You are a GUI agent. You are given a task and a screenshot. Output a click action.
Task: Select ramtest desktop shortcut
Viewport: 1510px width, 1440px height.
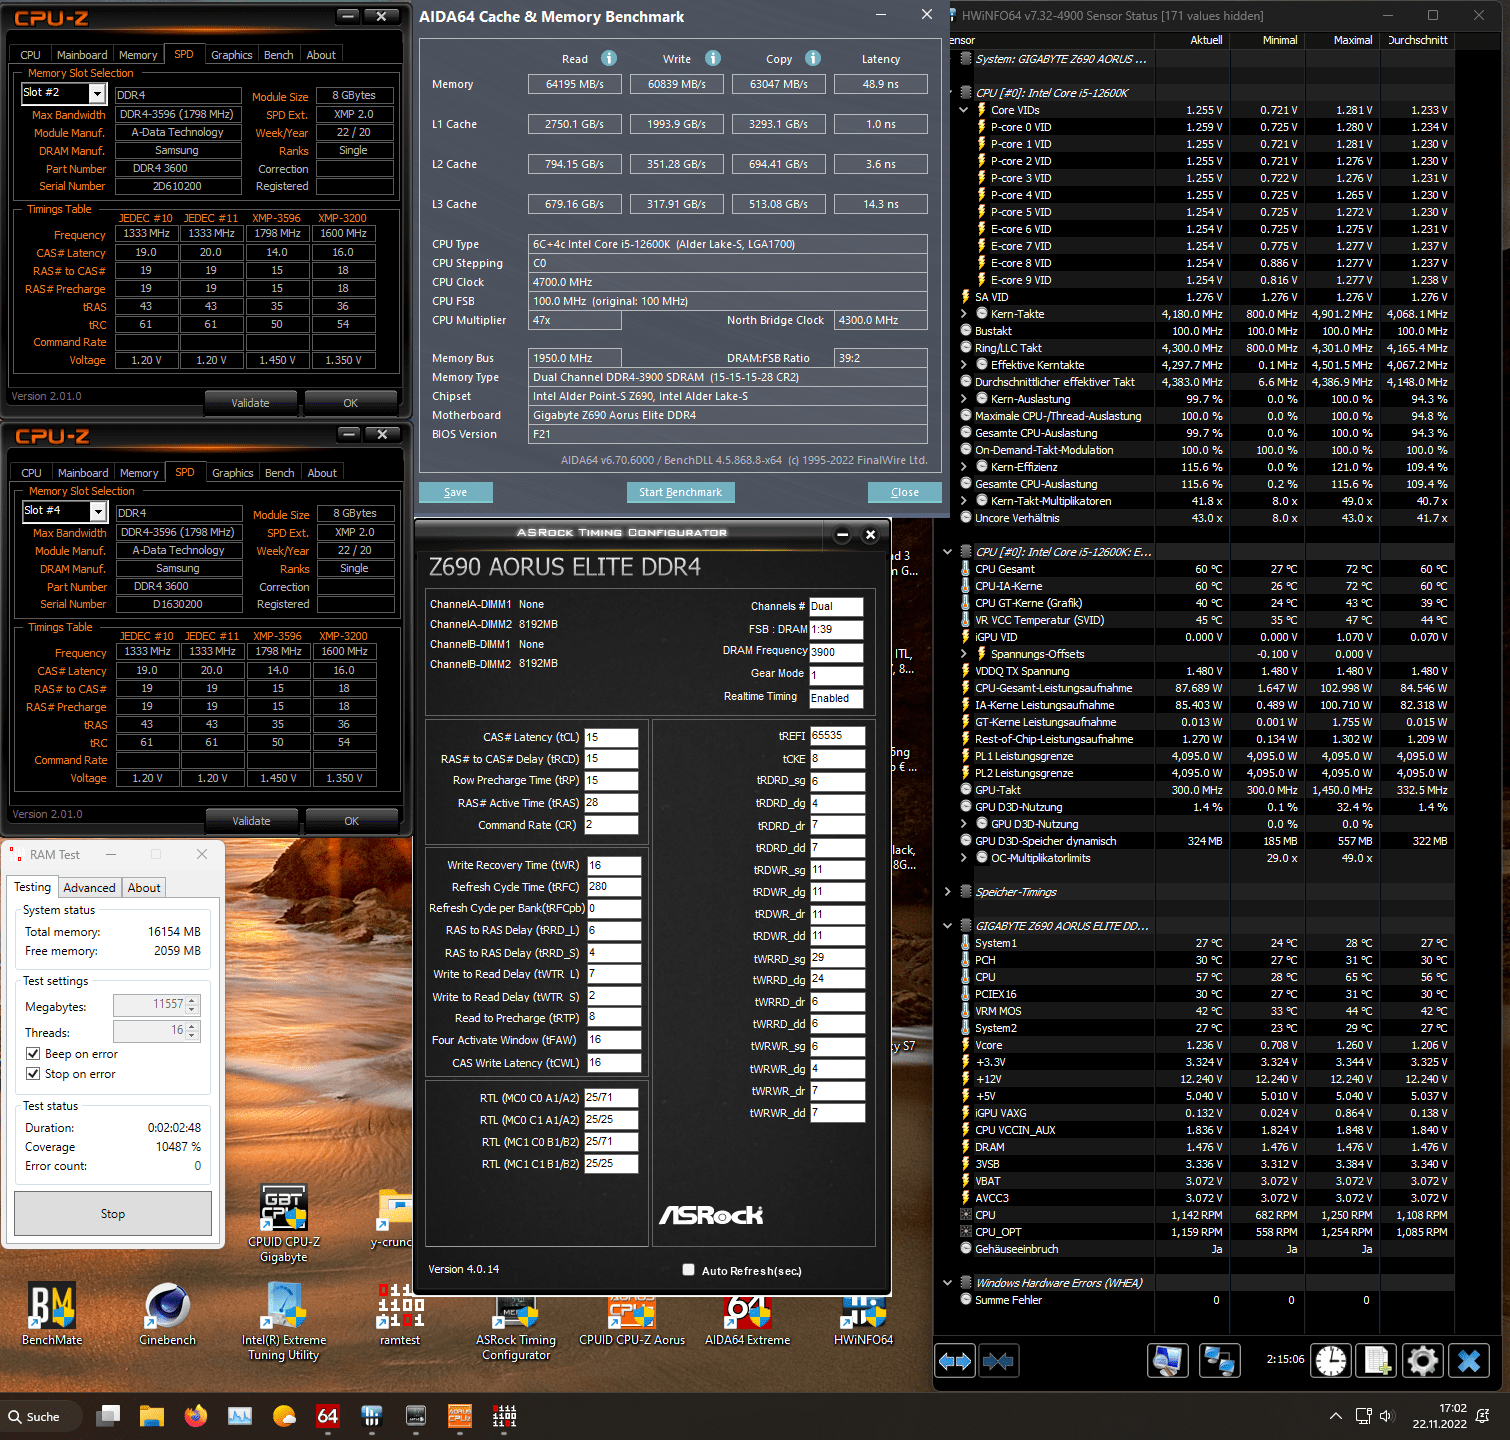(x=400, y=1314)
